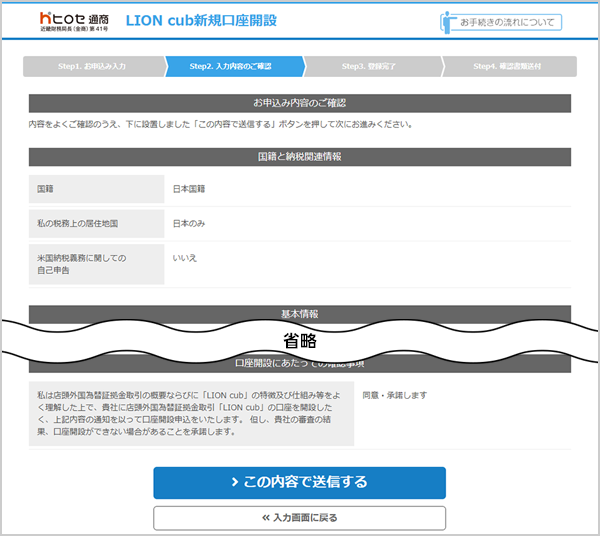Submit with この内容で送信する button
Image resolution: width=600 pixels, height=536 pixels.
(x=300, y=482)
